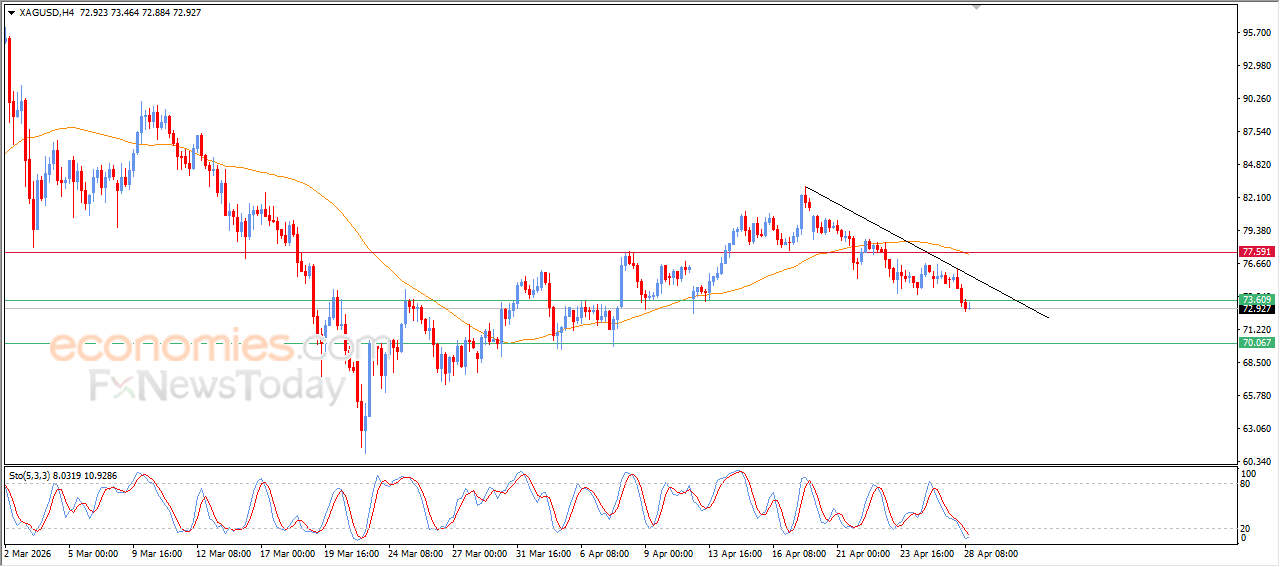This screenshot has width=1280, height=567.
Task: Click the stochastic 20 level label
Action: point(1245,528)
